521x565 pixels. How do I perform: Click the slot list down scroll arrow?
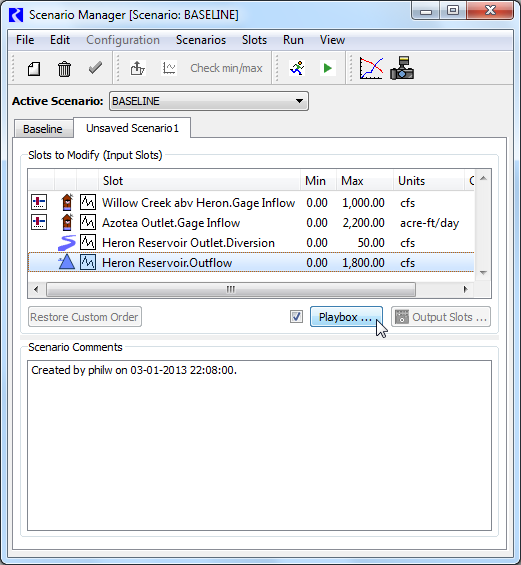pyautogui.click(x=484, y=273)
